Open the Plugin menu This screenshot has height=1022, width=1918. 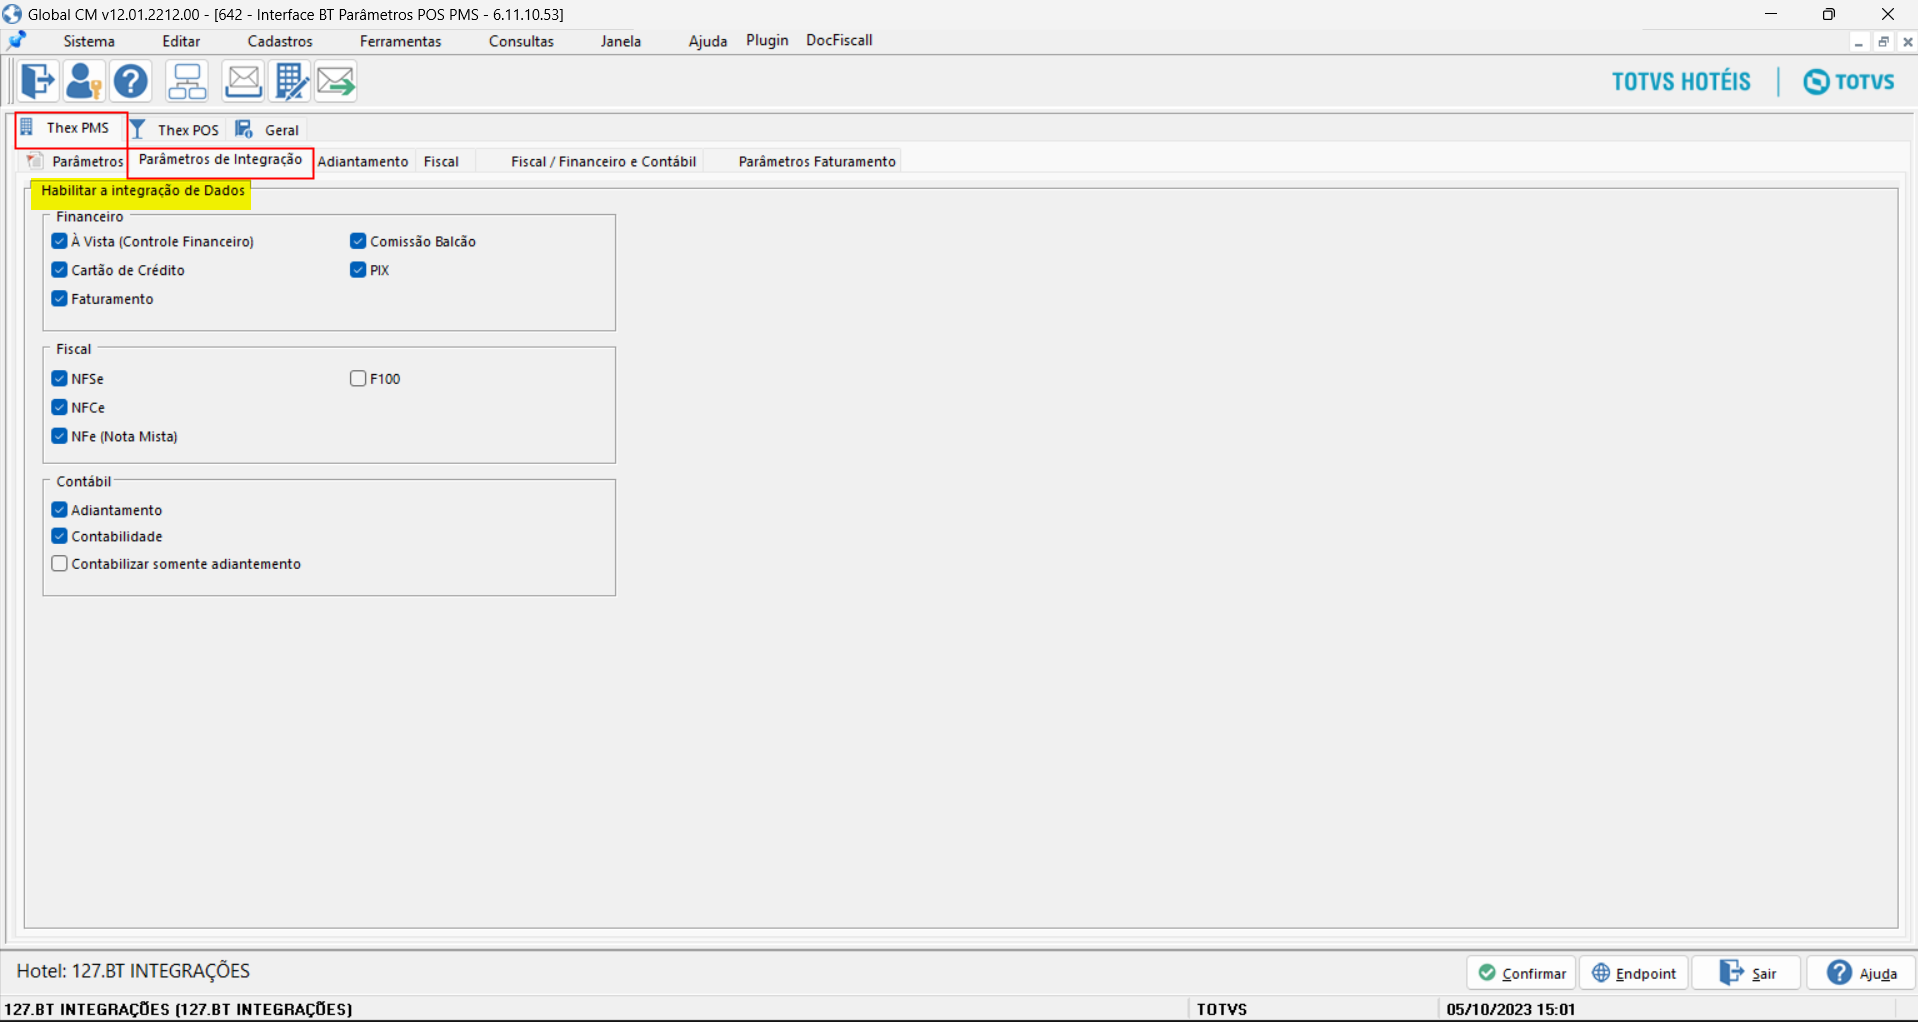pos(767,40)
